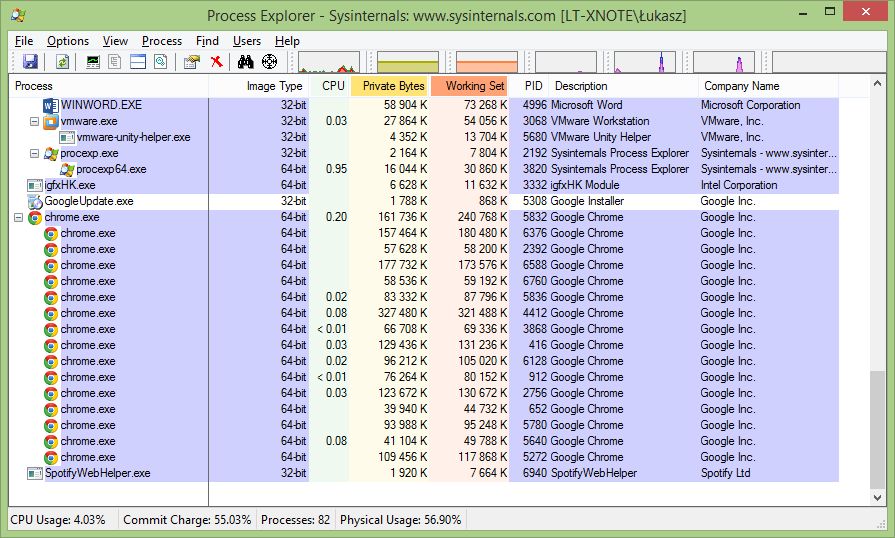This screenshot has height=538, width=895.
Task: Open System Information from the toolbar icon
Action: pos(92,62)
